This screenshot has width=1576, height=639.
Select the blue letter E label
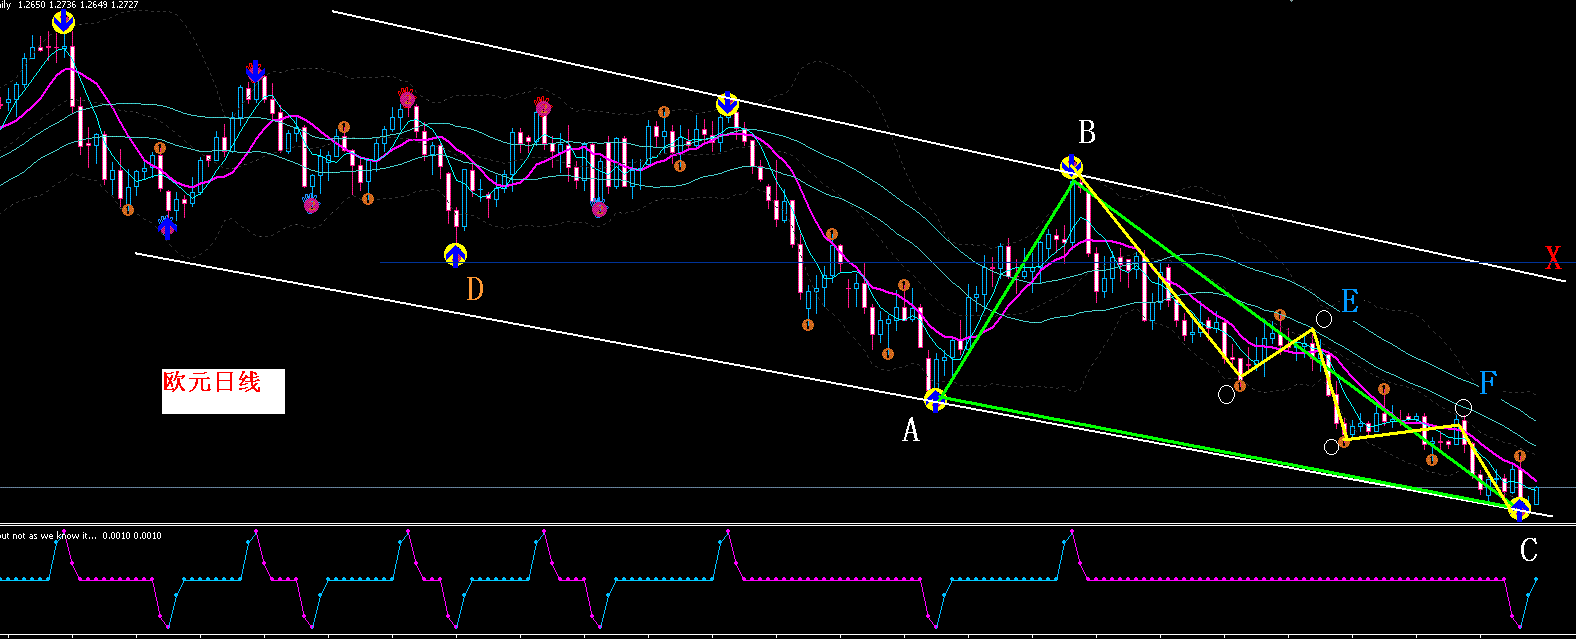click(x=1350, y=301)
